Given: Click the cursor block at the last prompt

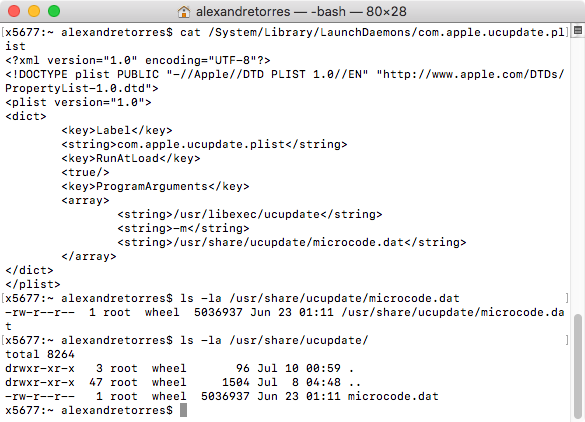Looking at the screenshot, I should click(184, 410).
